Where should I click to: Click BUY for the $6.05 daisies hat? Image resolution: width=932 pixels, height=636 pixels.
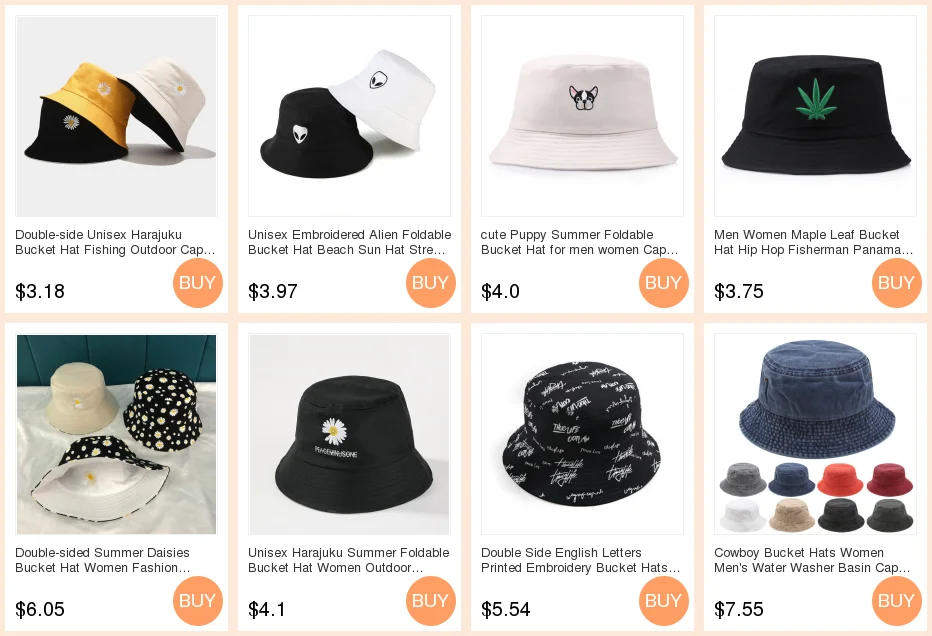point(198,600)
